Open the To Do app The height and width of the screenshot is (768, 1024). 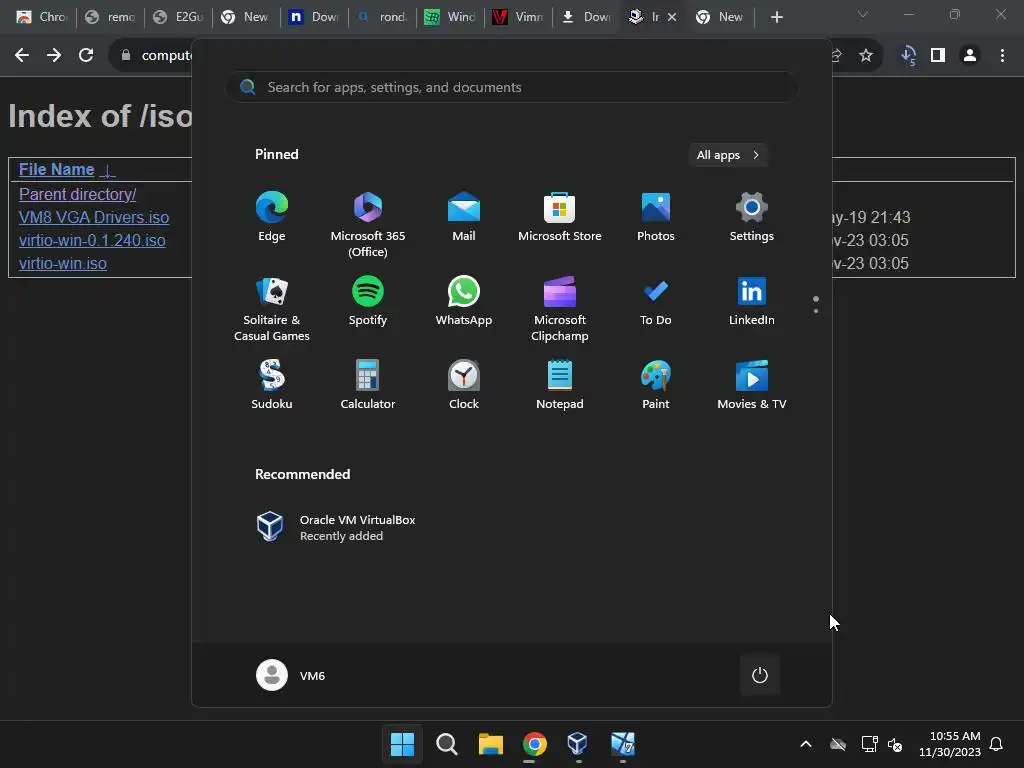(656, 301)
